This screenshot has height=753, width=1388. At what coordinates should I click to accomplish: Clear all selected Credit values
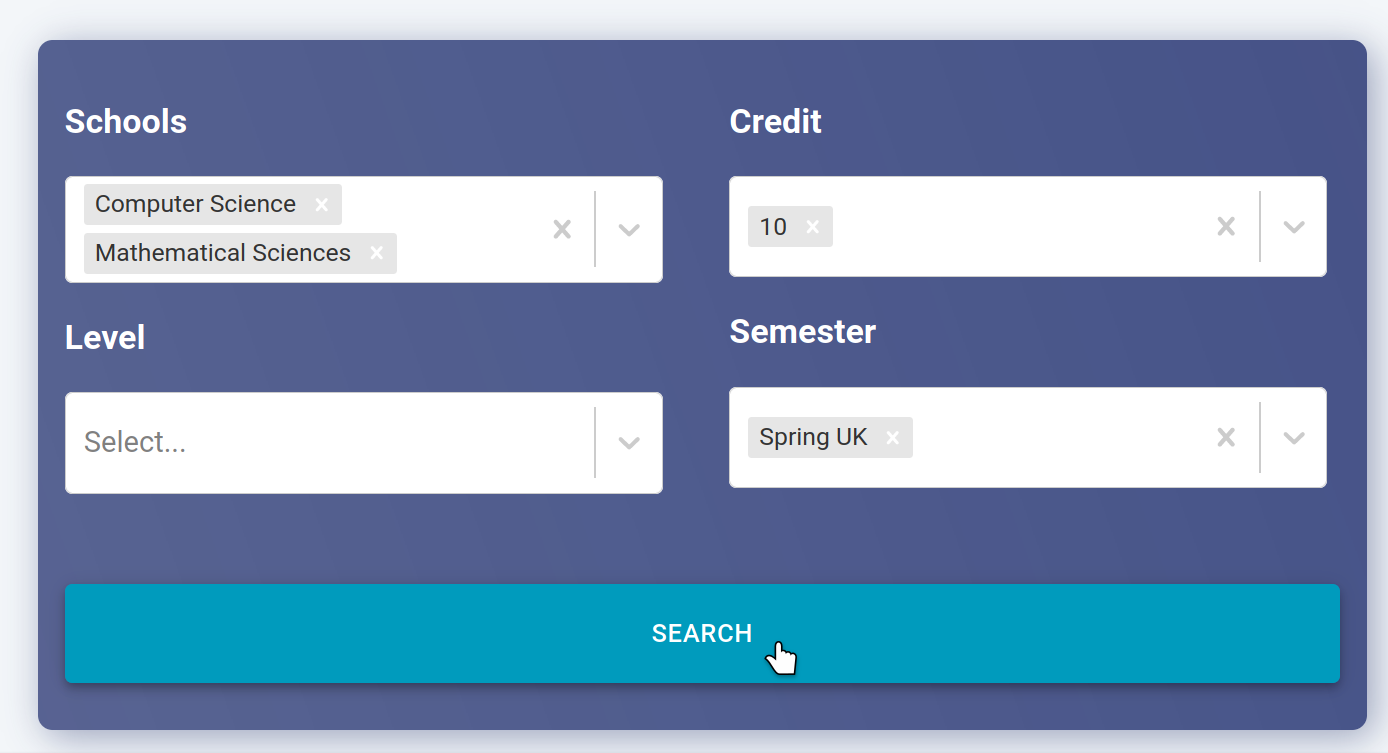(x=1226, y=227)
